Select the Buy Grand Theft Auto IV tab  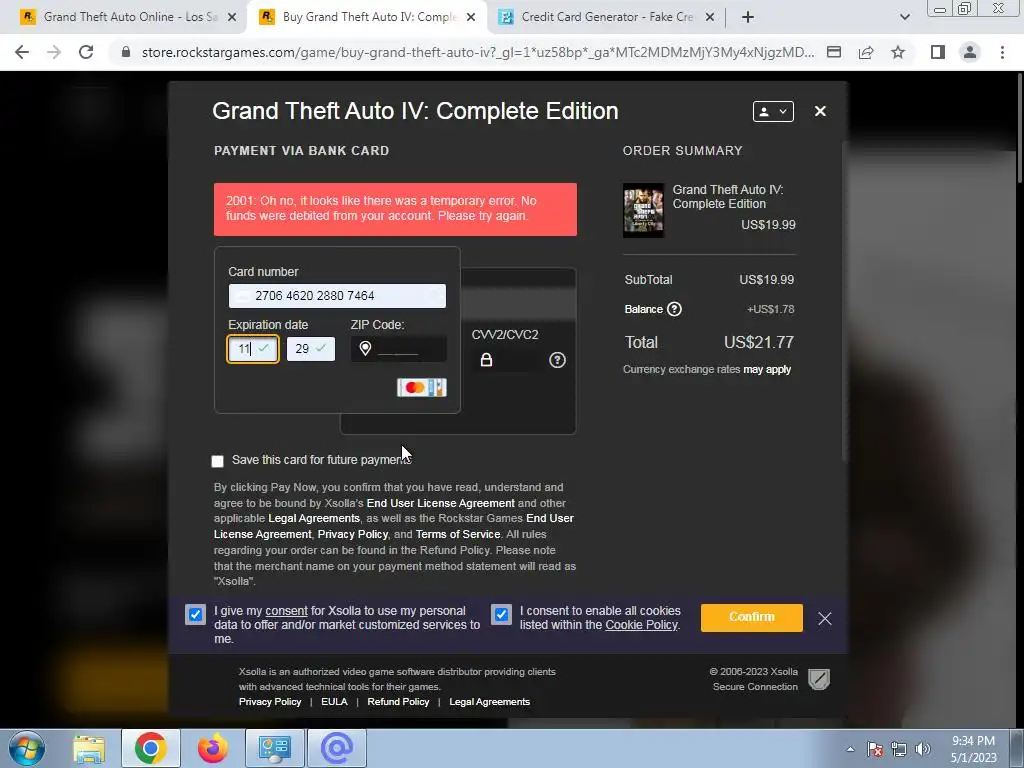click(368, 17)
